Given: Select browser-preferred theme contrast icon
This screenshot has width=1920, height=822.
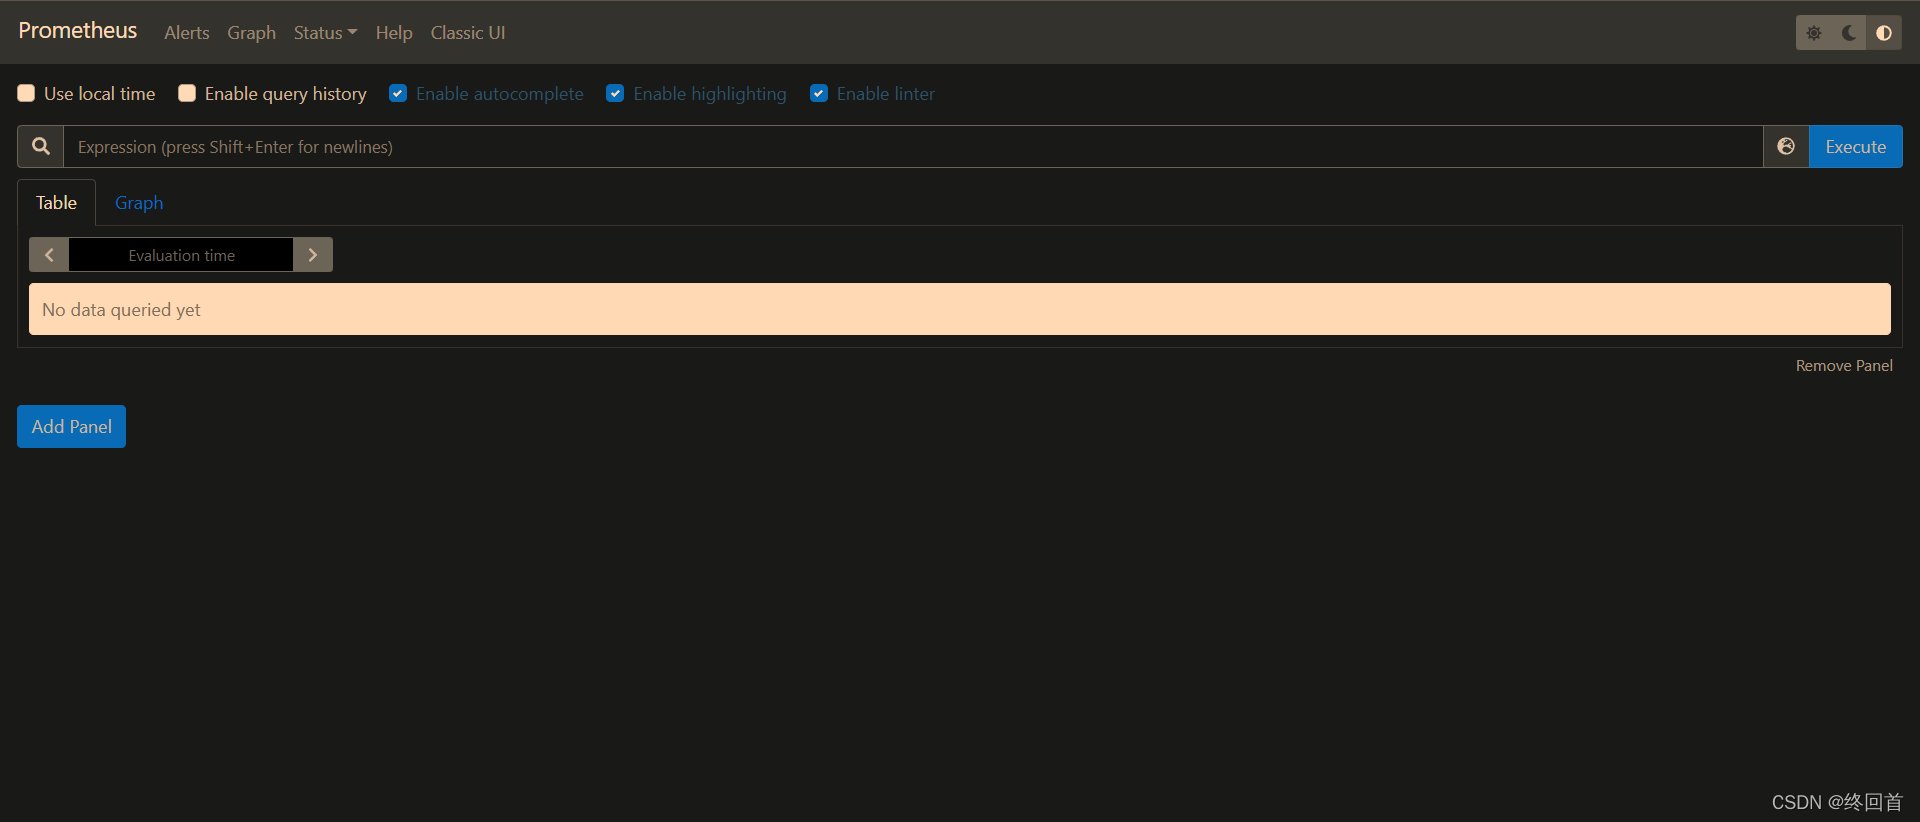Looking at the screenshot, I should 1884,33.
